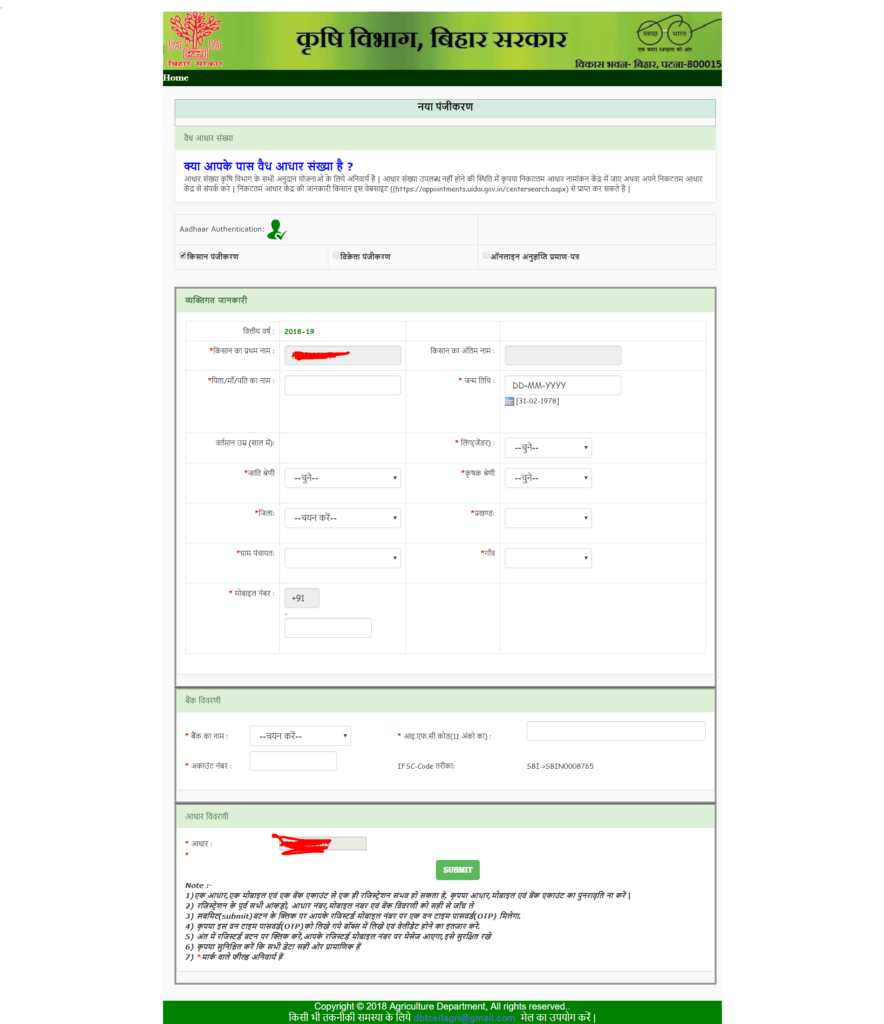Open the Home menu item
This screenshot has height=1024, width=884.
pos(176,78)
